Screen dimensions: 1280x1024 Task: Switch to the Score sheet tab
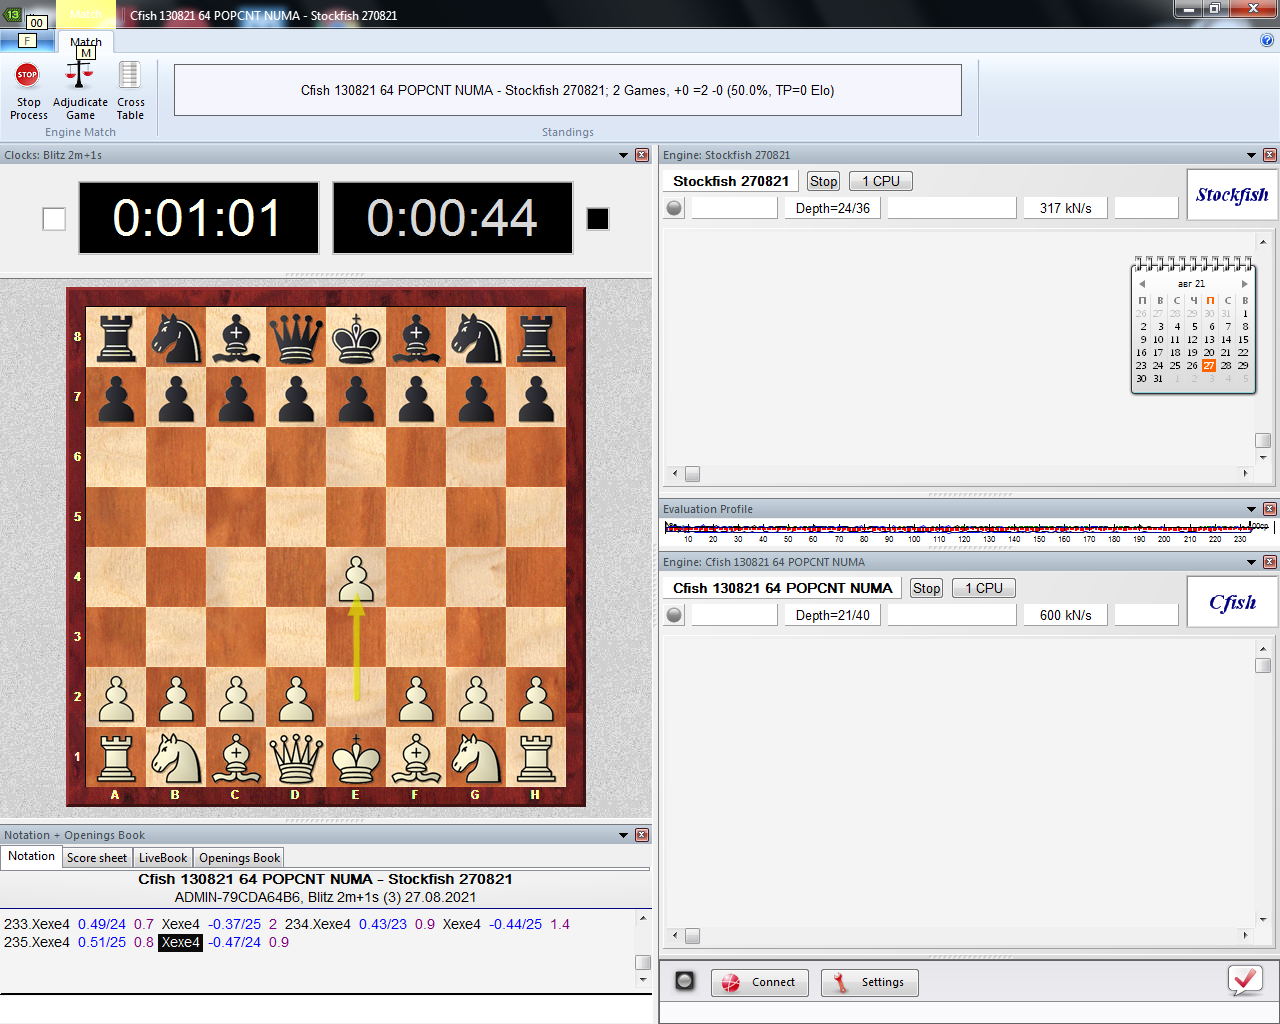pos(97,858)
